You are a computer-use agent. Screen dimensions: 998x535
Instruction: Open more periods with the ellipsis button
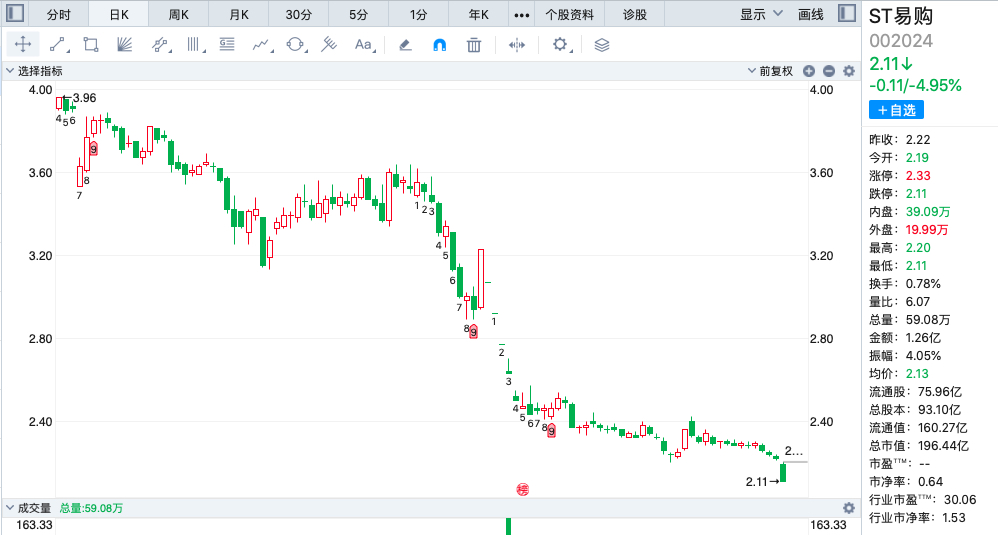click(x=521, y=15)
